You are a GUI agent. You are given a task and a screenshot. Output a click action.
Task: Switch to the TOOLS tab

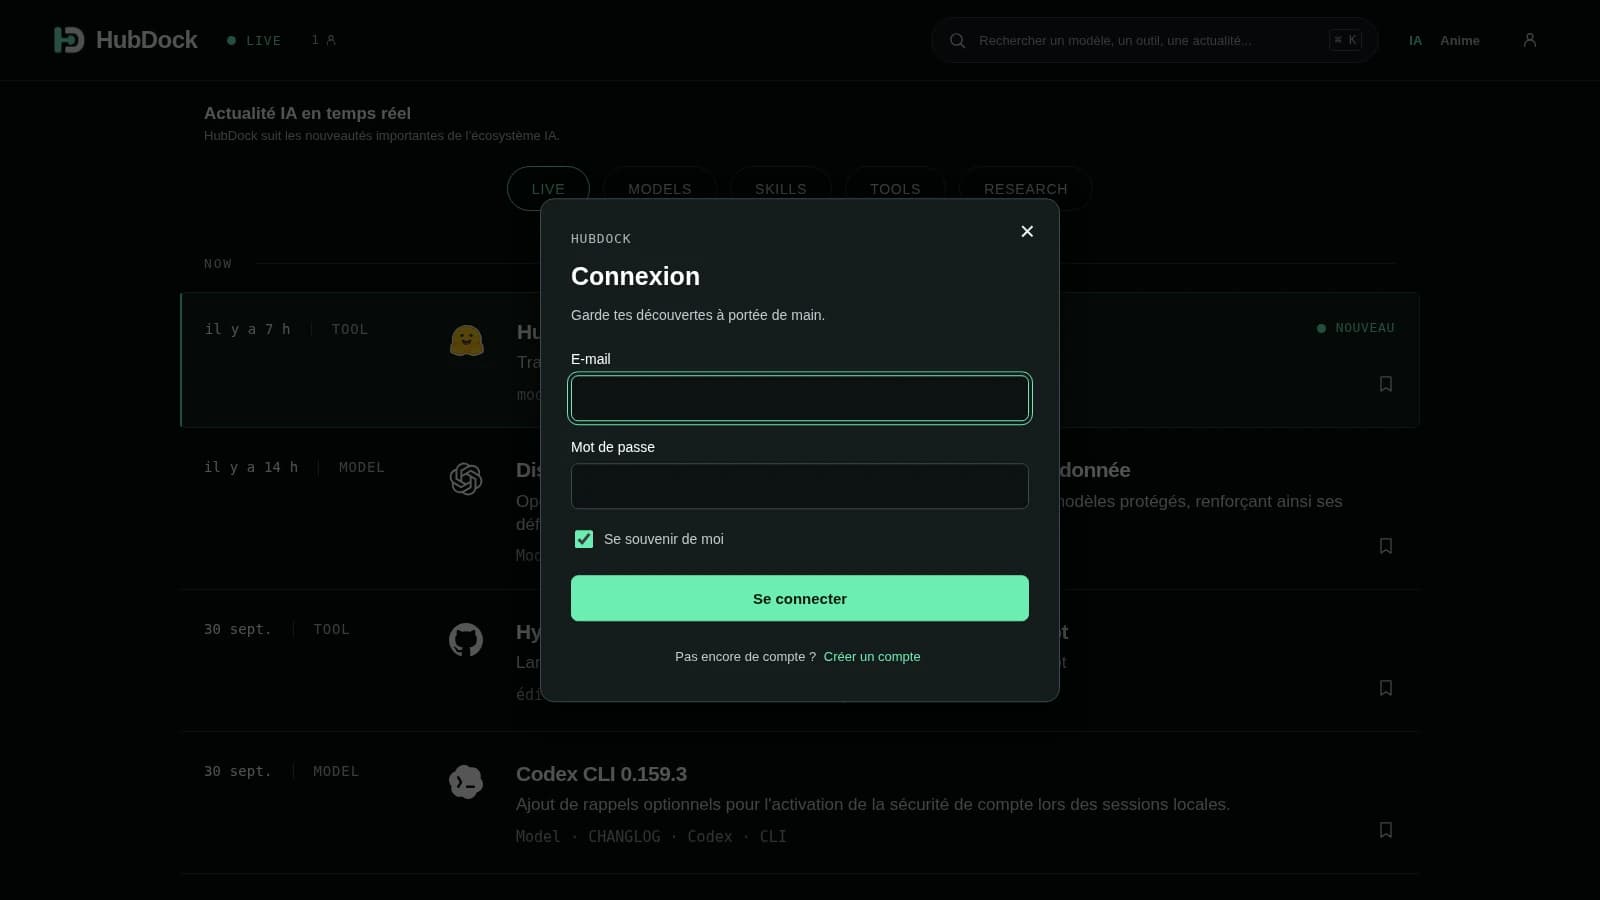[895, 188]
